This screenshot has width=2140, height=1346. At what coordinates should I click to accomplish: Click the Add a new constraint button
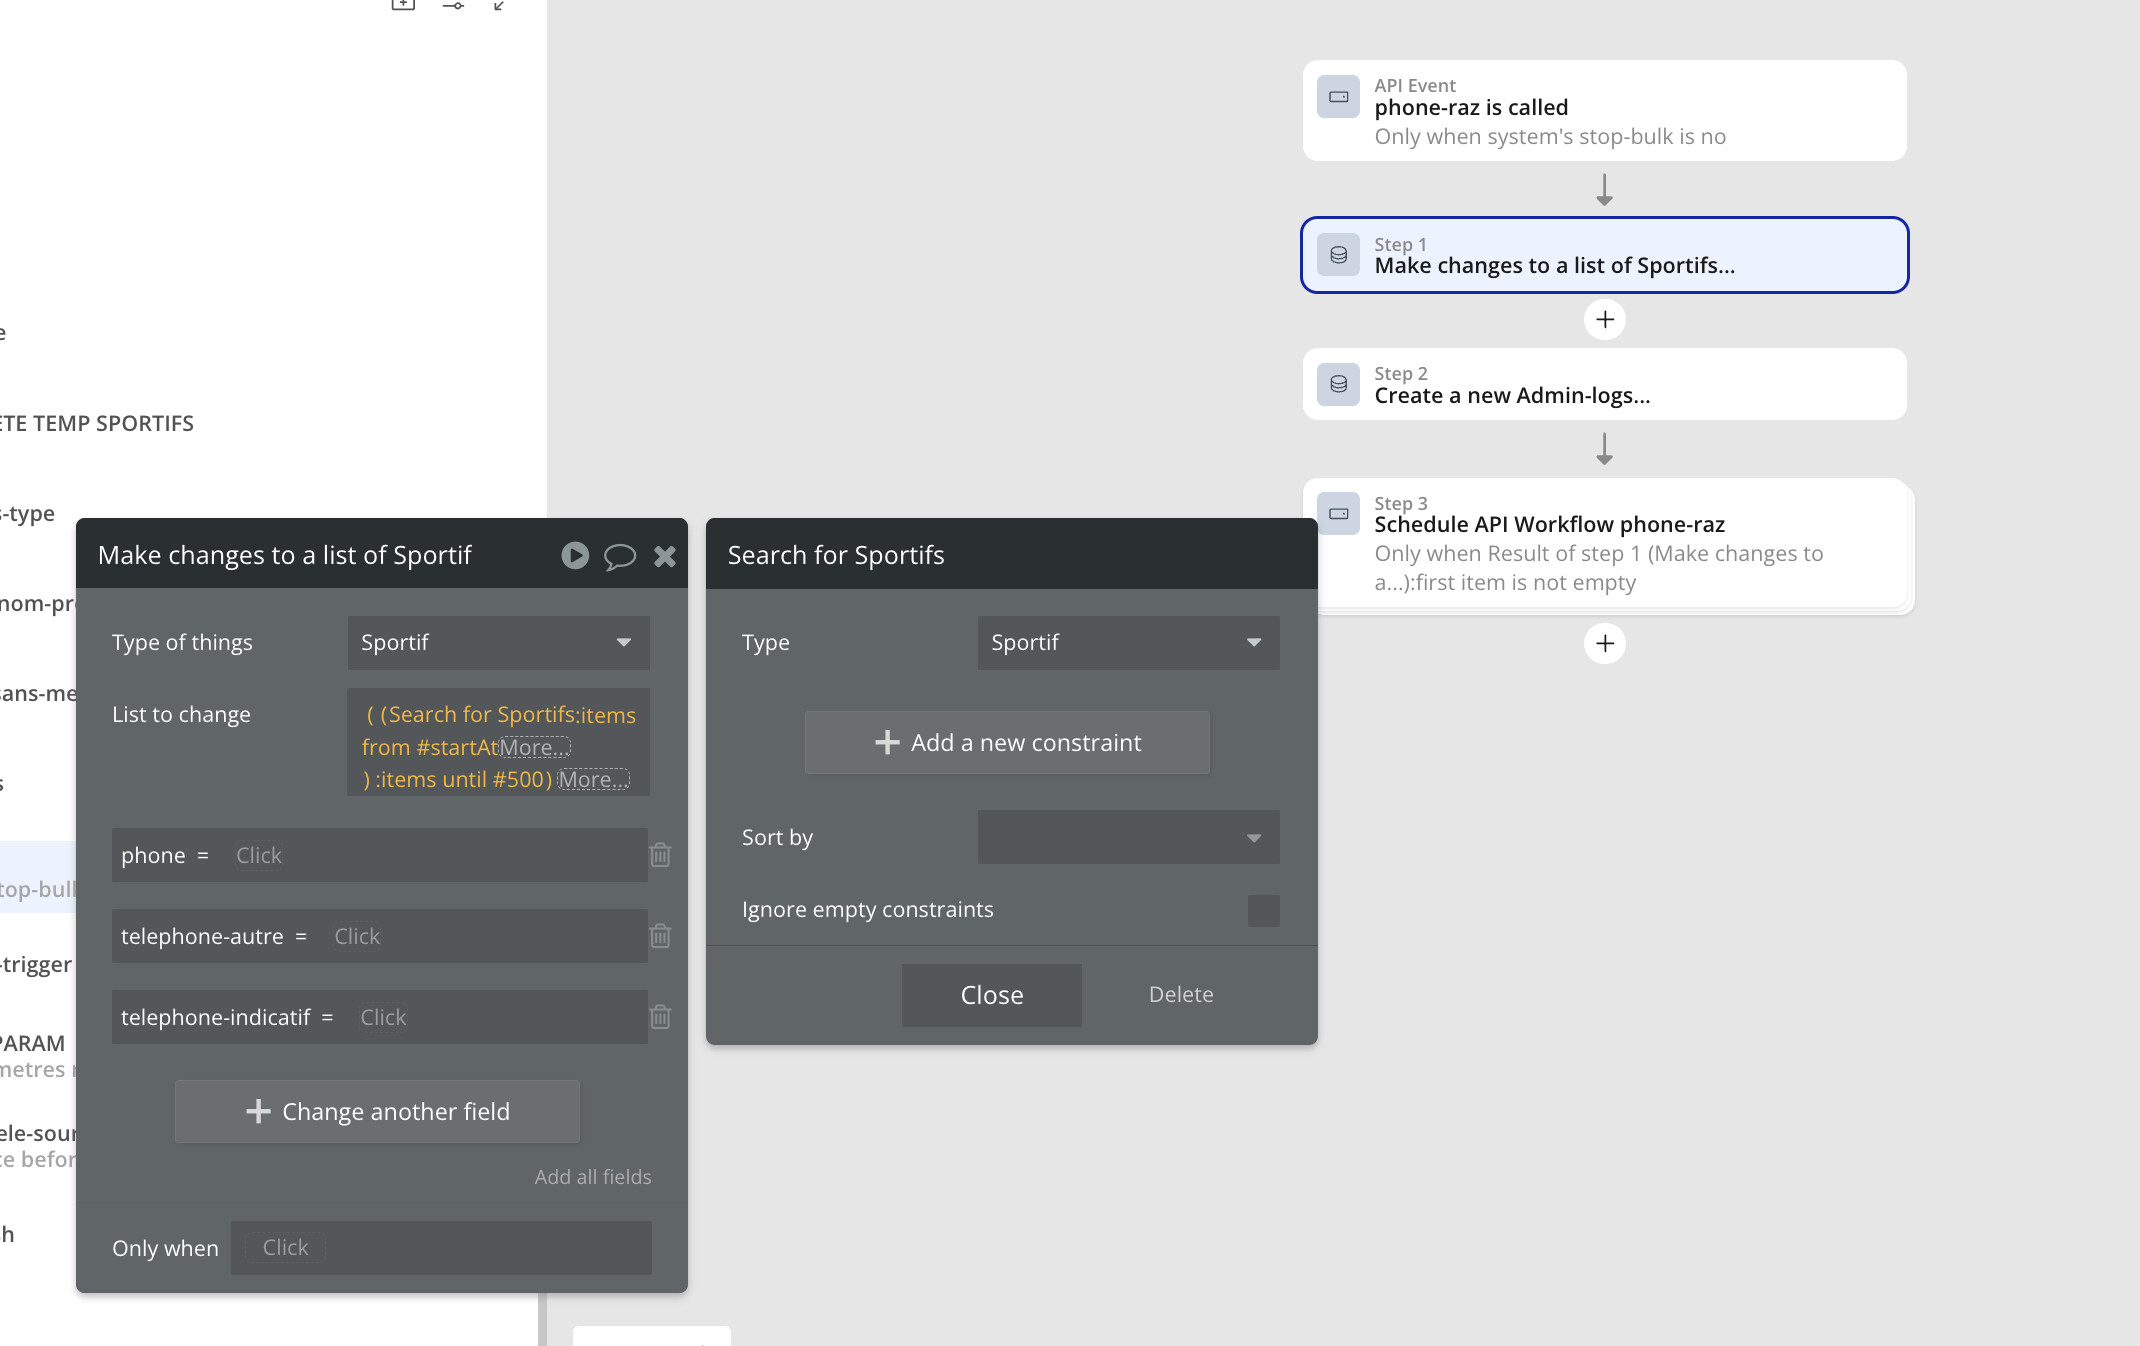[1007, 743]
